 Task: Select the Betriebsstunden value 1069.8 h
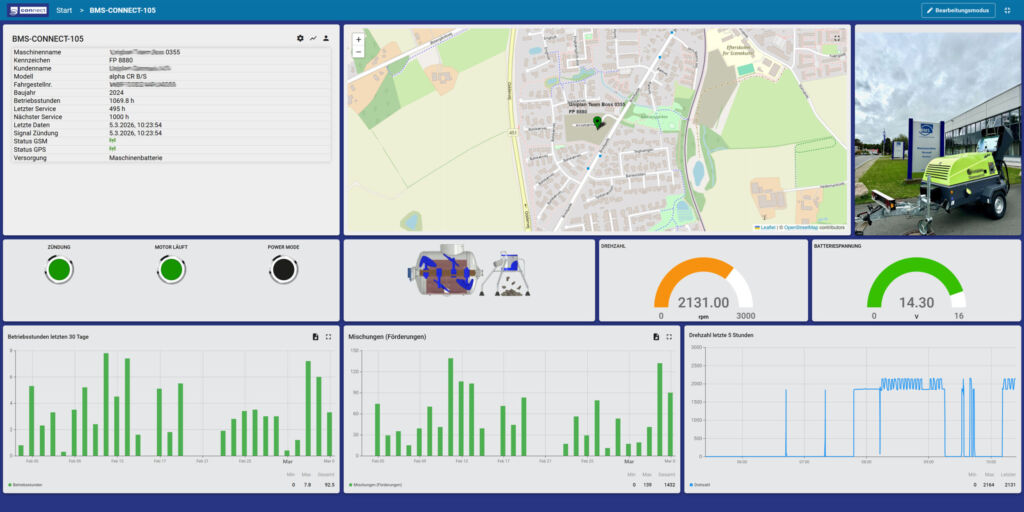(x=123, y=101)
